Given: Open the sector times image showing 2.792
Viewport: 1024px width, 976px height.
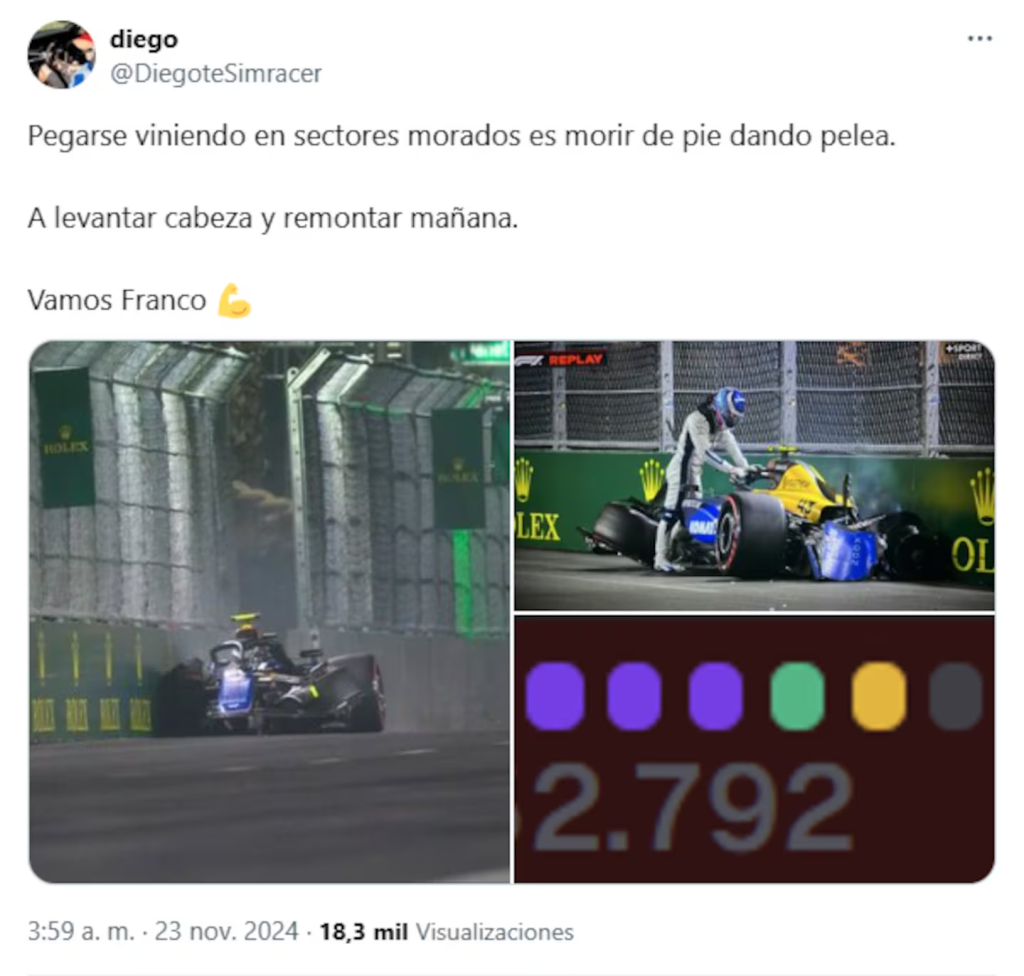Looking at the screenshot, I should pyautogui.click(x=754, y=749).
